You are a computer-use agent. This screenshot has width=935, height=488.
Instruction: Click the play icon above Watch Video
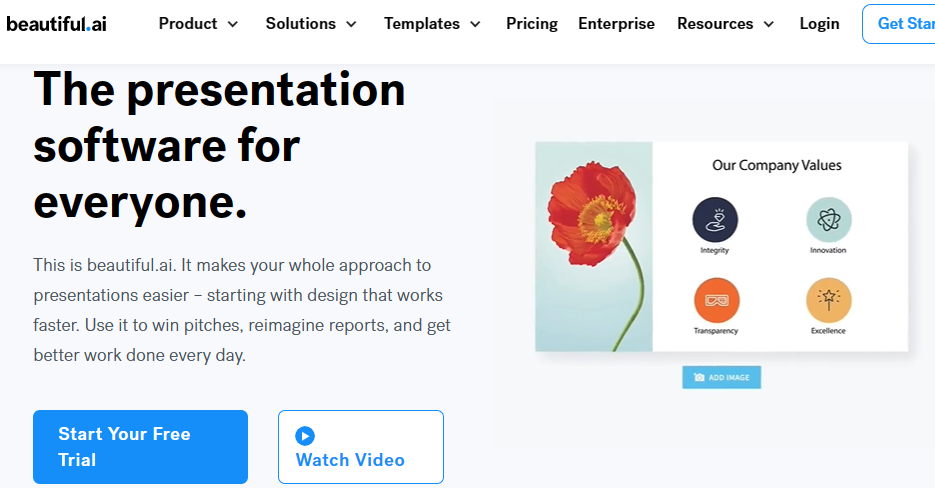click(x=305, y=436)
